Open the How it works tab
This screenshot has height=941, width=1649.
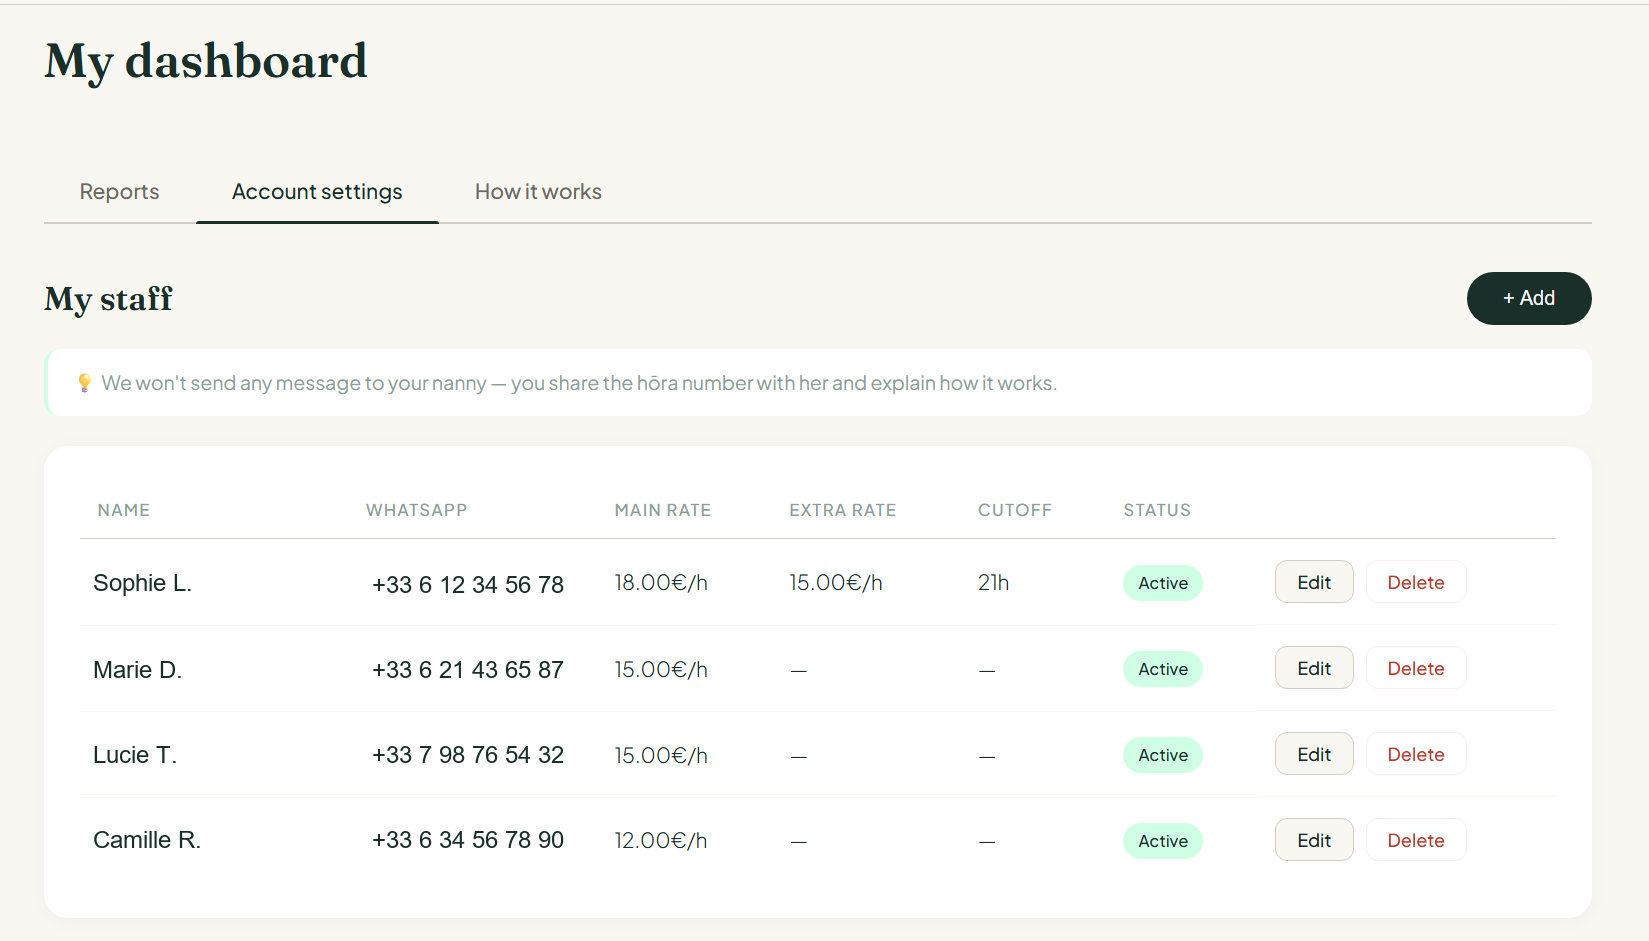tap(538, 192)
